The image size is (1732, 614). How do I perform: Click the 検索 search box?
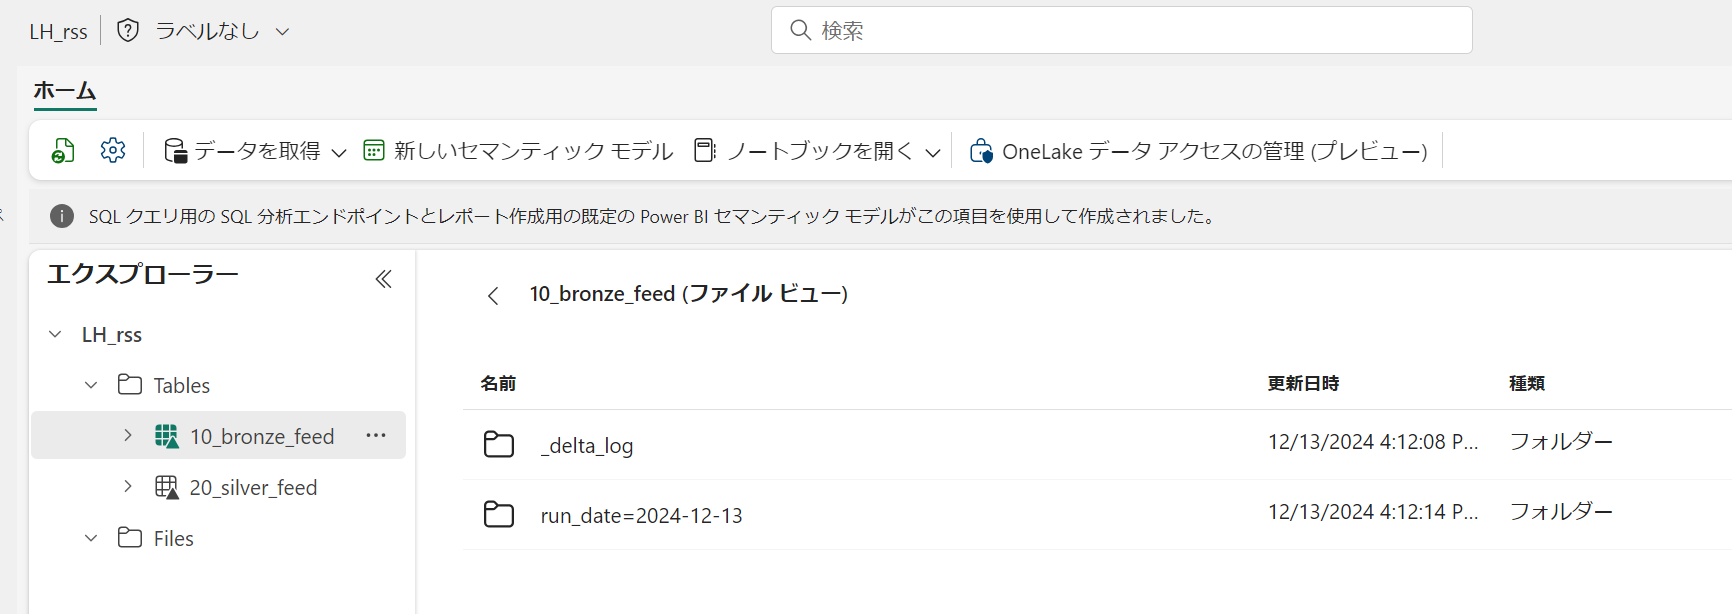(1121, 30)
